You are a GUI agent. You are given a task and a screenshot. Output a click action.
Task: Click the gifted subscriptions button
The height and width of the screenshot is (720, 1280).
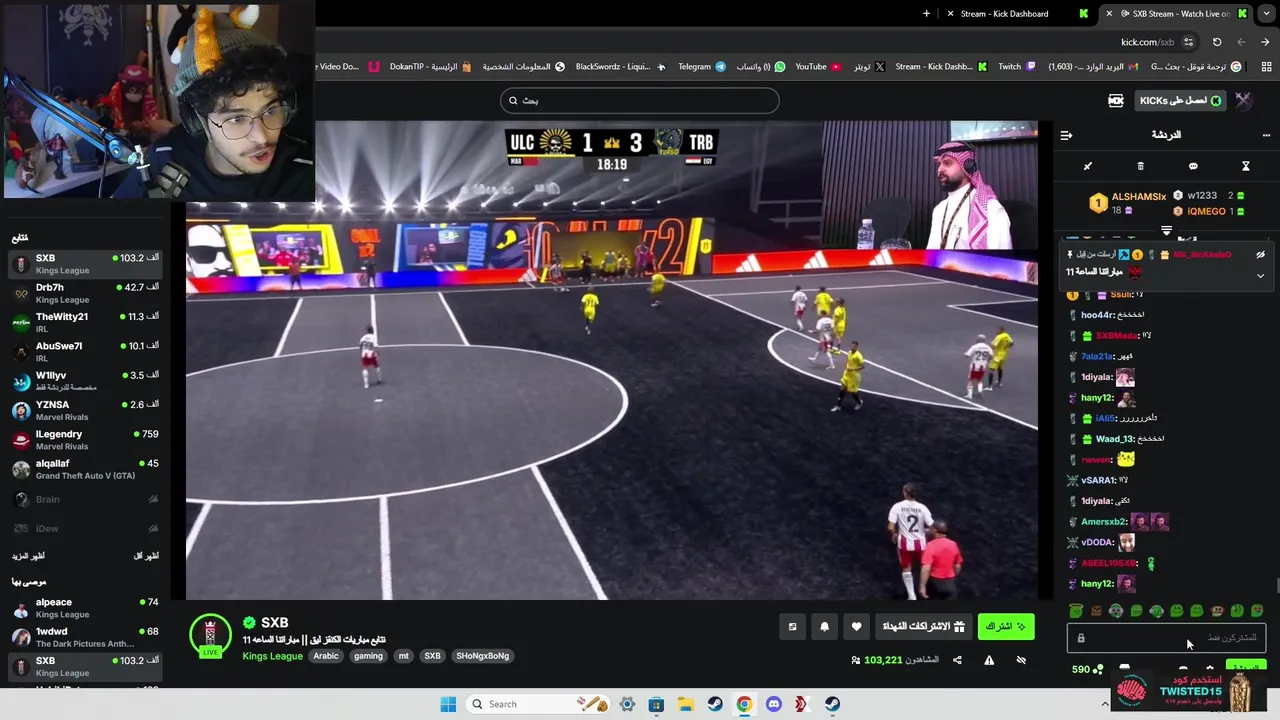(923, 627)
